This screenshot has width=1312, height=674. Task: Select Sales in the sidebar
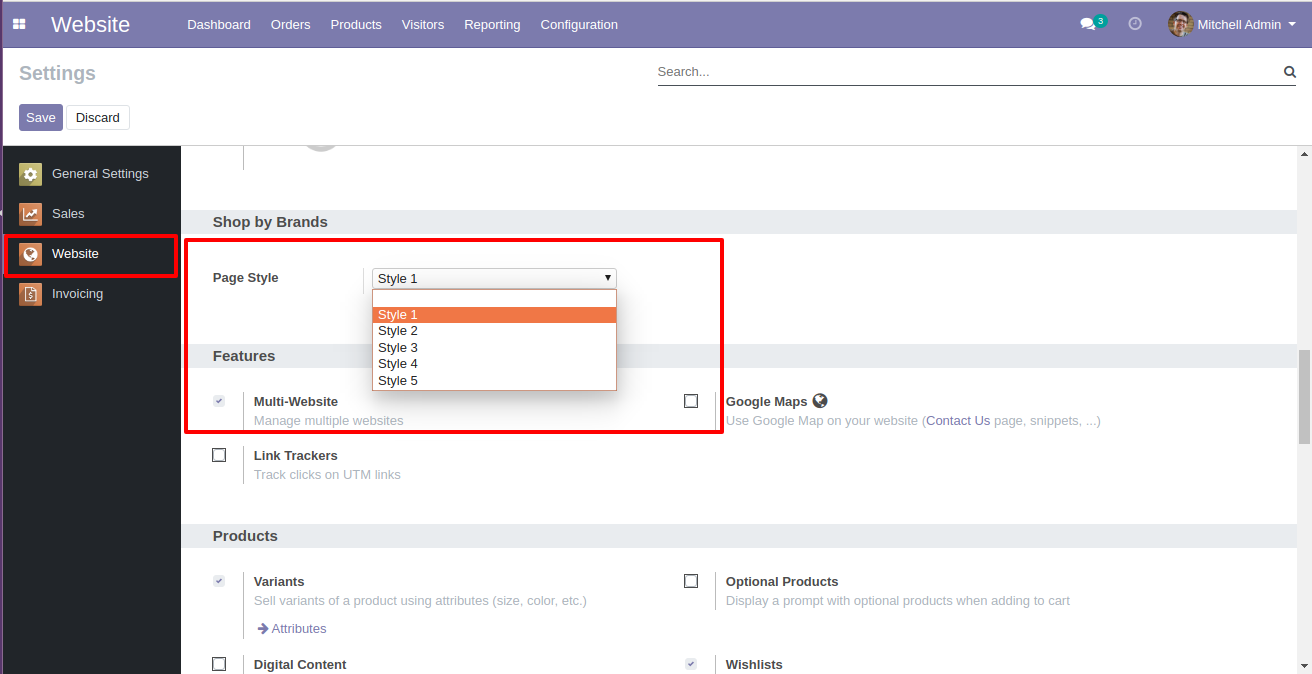coord(91,214)
